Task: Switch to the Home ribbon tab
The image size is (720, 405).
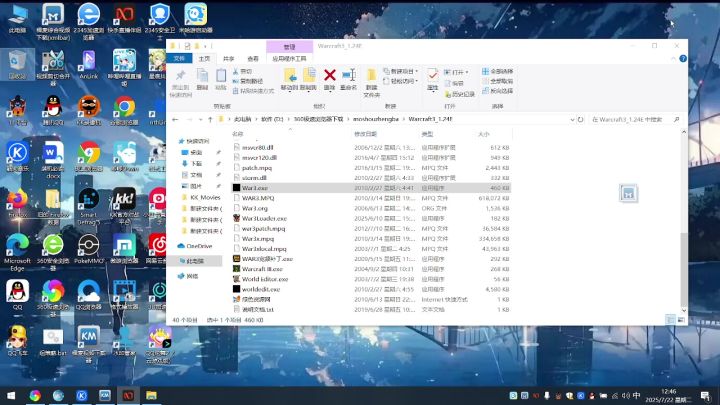Action: [x=204, y=58]
